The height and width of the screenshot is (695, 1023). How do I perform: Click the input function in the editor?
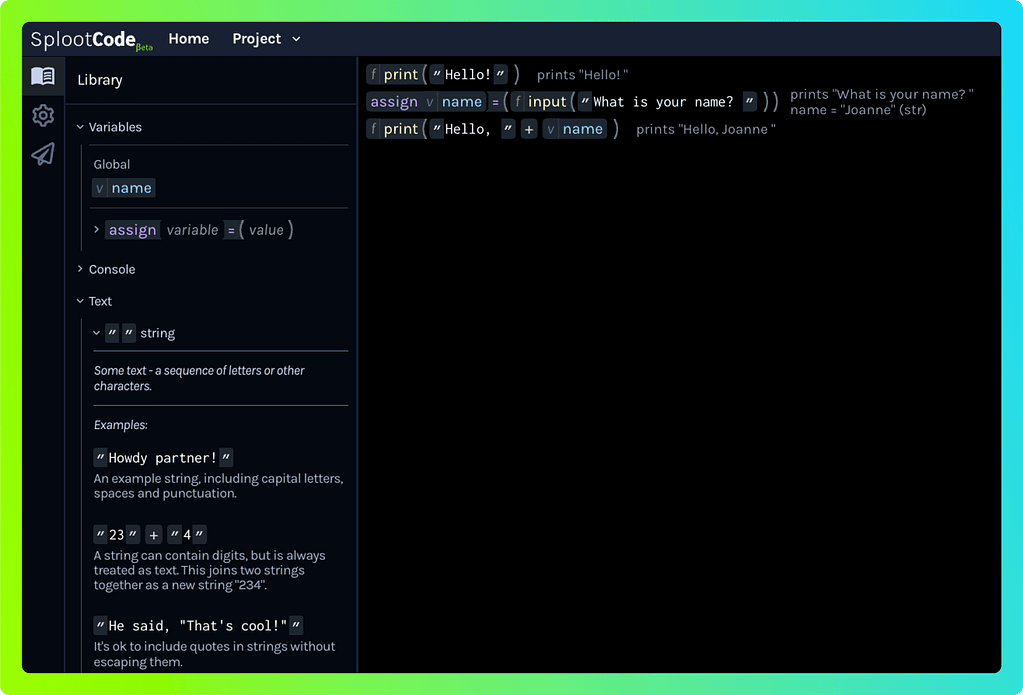click(x=546, y=102)
